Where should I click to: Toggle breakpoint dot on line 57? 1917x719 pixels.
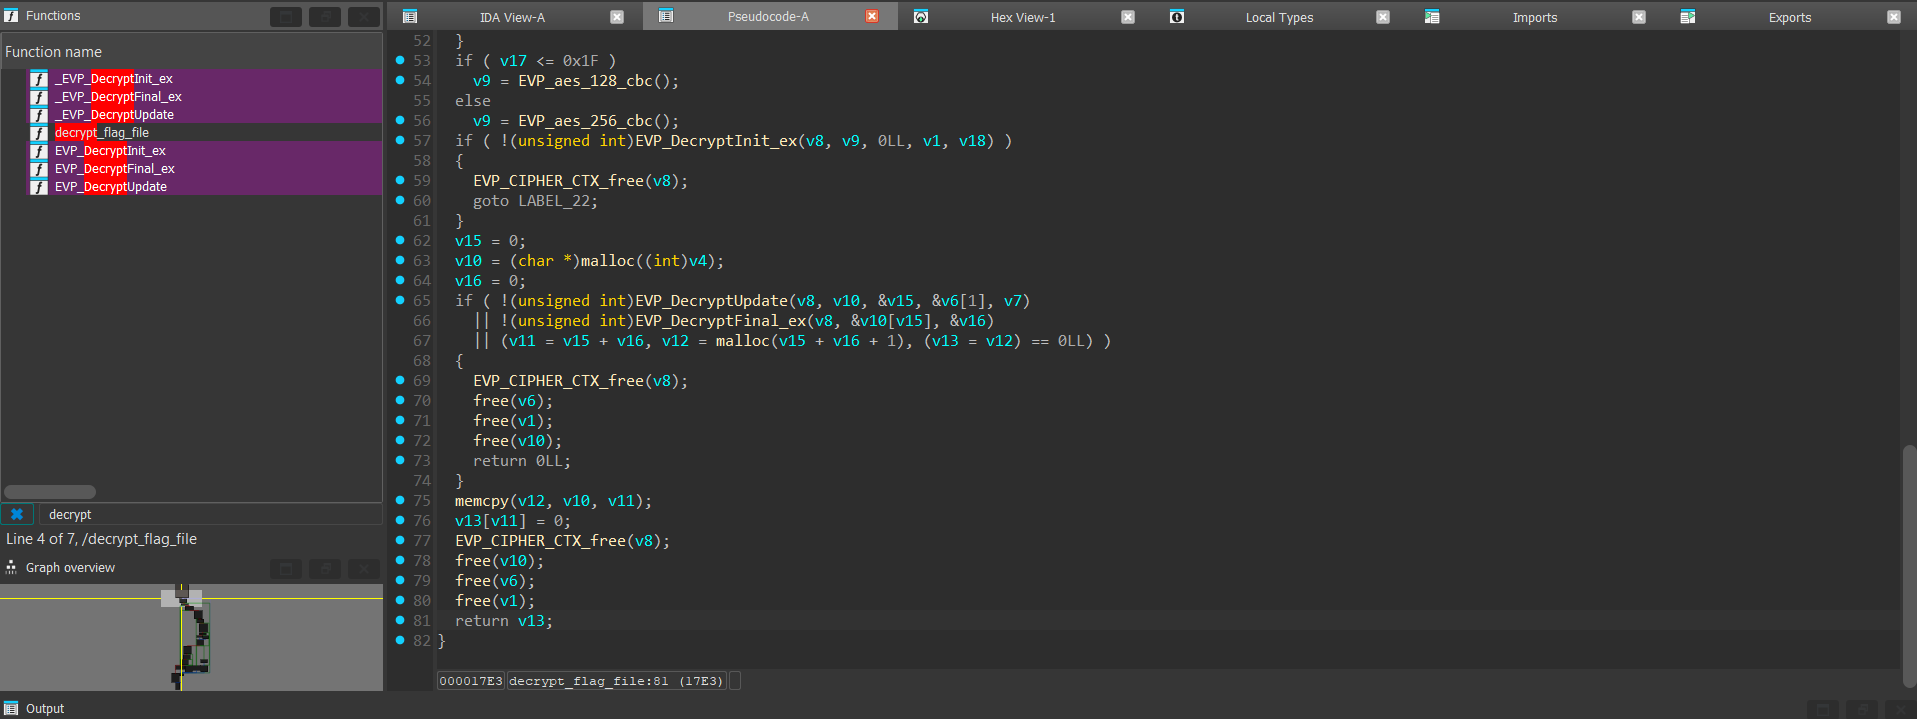(x=400, y=140)
